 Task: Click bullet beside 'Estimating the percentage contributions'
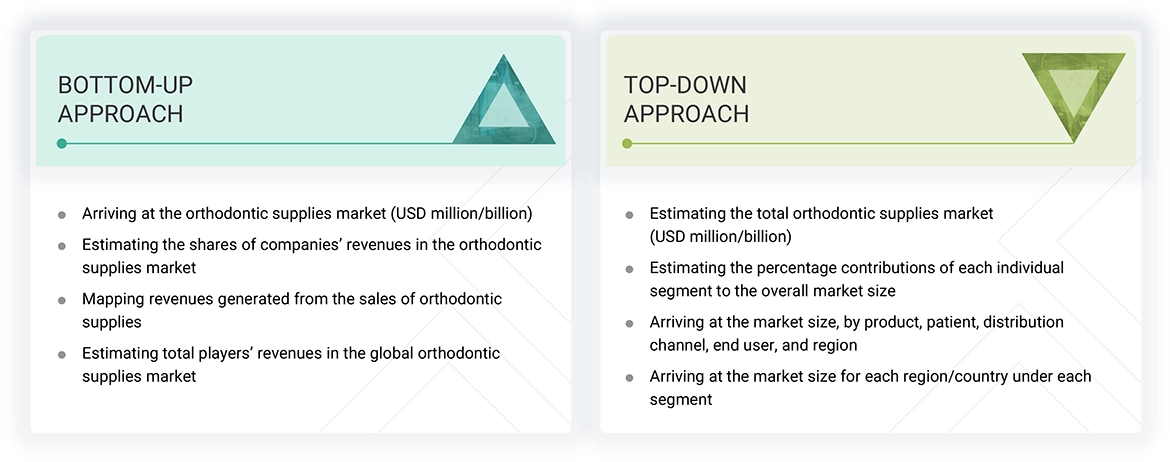tap(629, 269)
